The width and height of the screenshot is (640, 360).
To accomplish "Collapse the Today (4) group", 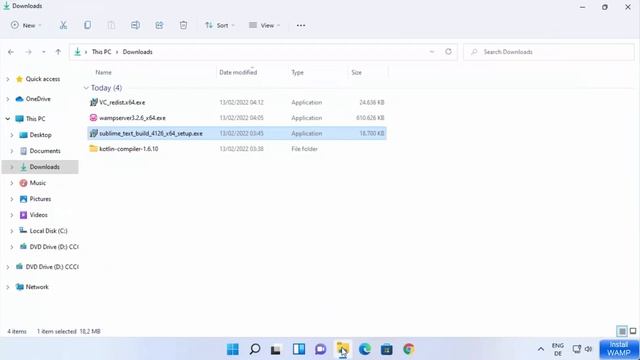I will point(86,88).
